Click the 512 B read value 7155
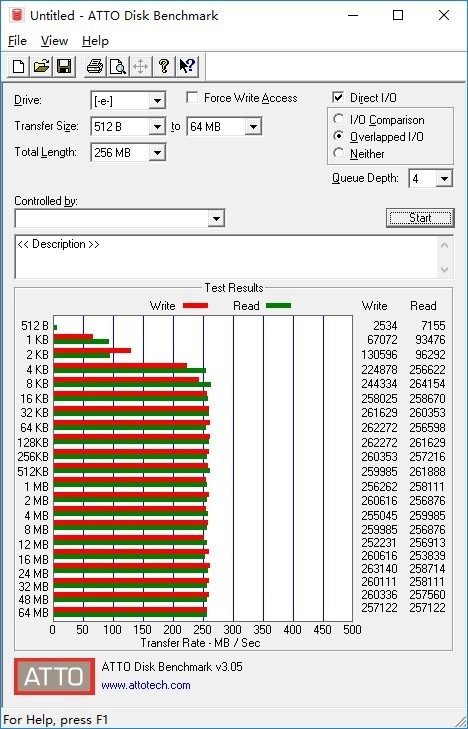The width and height of the screenshot is (468, 729). click(433, 325)
